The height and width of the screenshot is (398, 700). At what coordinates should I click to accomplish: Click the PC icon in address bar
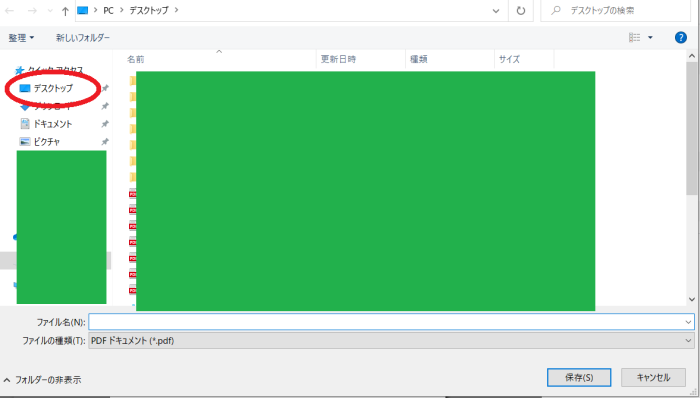[x=83, y=10]
